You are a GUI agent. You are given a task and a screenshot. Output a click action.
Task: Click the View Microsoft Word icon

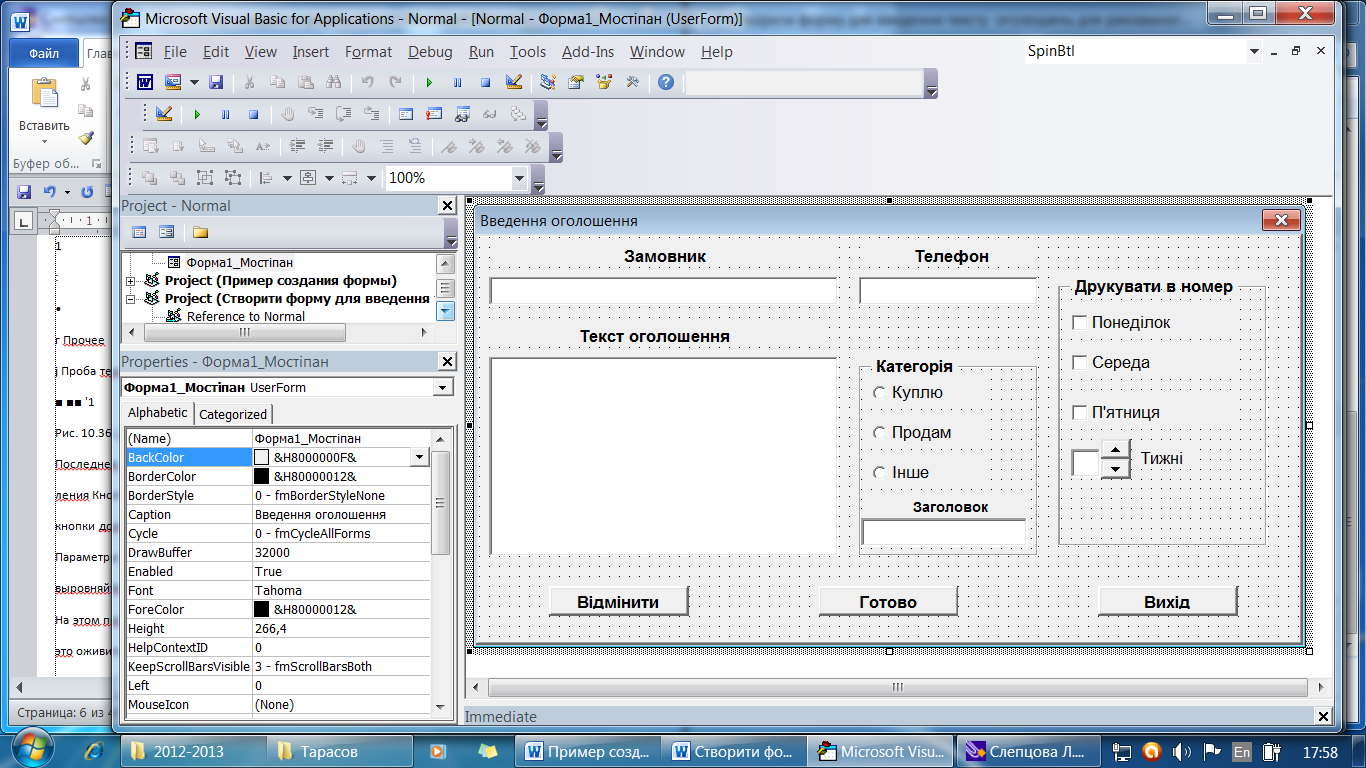[146, 82]
